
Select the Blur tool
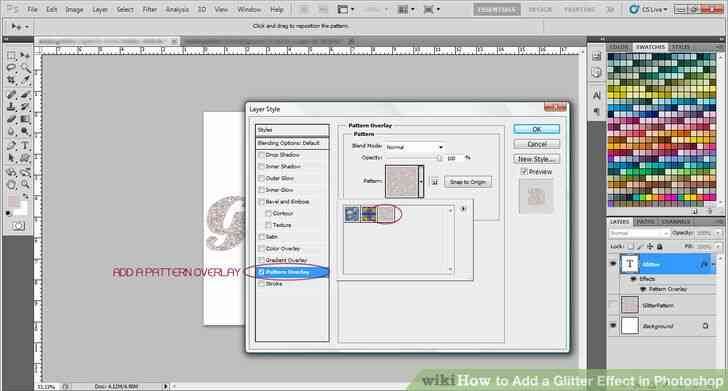(x=11, y=131)
